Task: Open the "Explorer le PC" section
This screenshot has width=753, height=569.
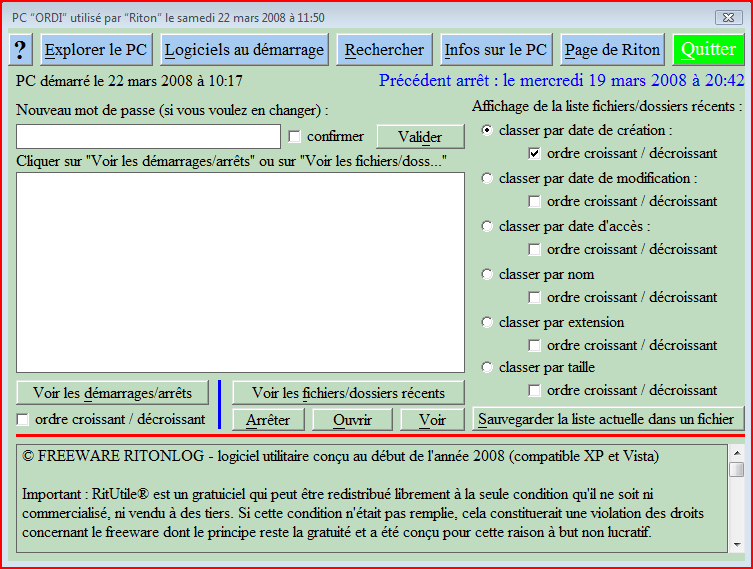Action: (x=97, y=49)
